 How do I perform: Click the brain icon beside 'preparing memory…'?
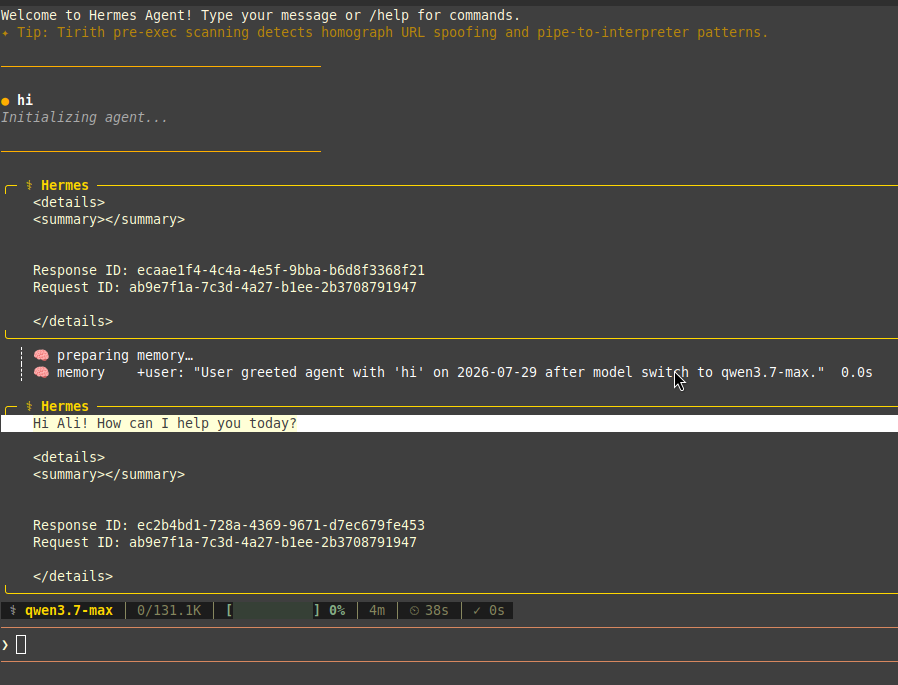pyautogui.click(x=41, y=355)
